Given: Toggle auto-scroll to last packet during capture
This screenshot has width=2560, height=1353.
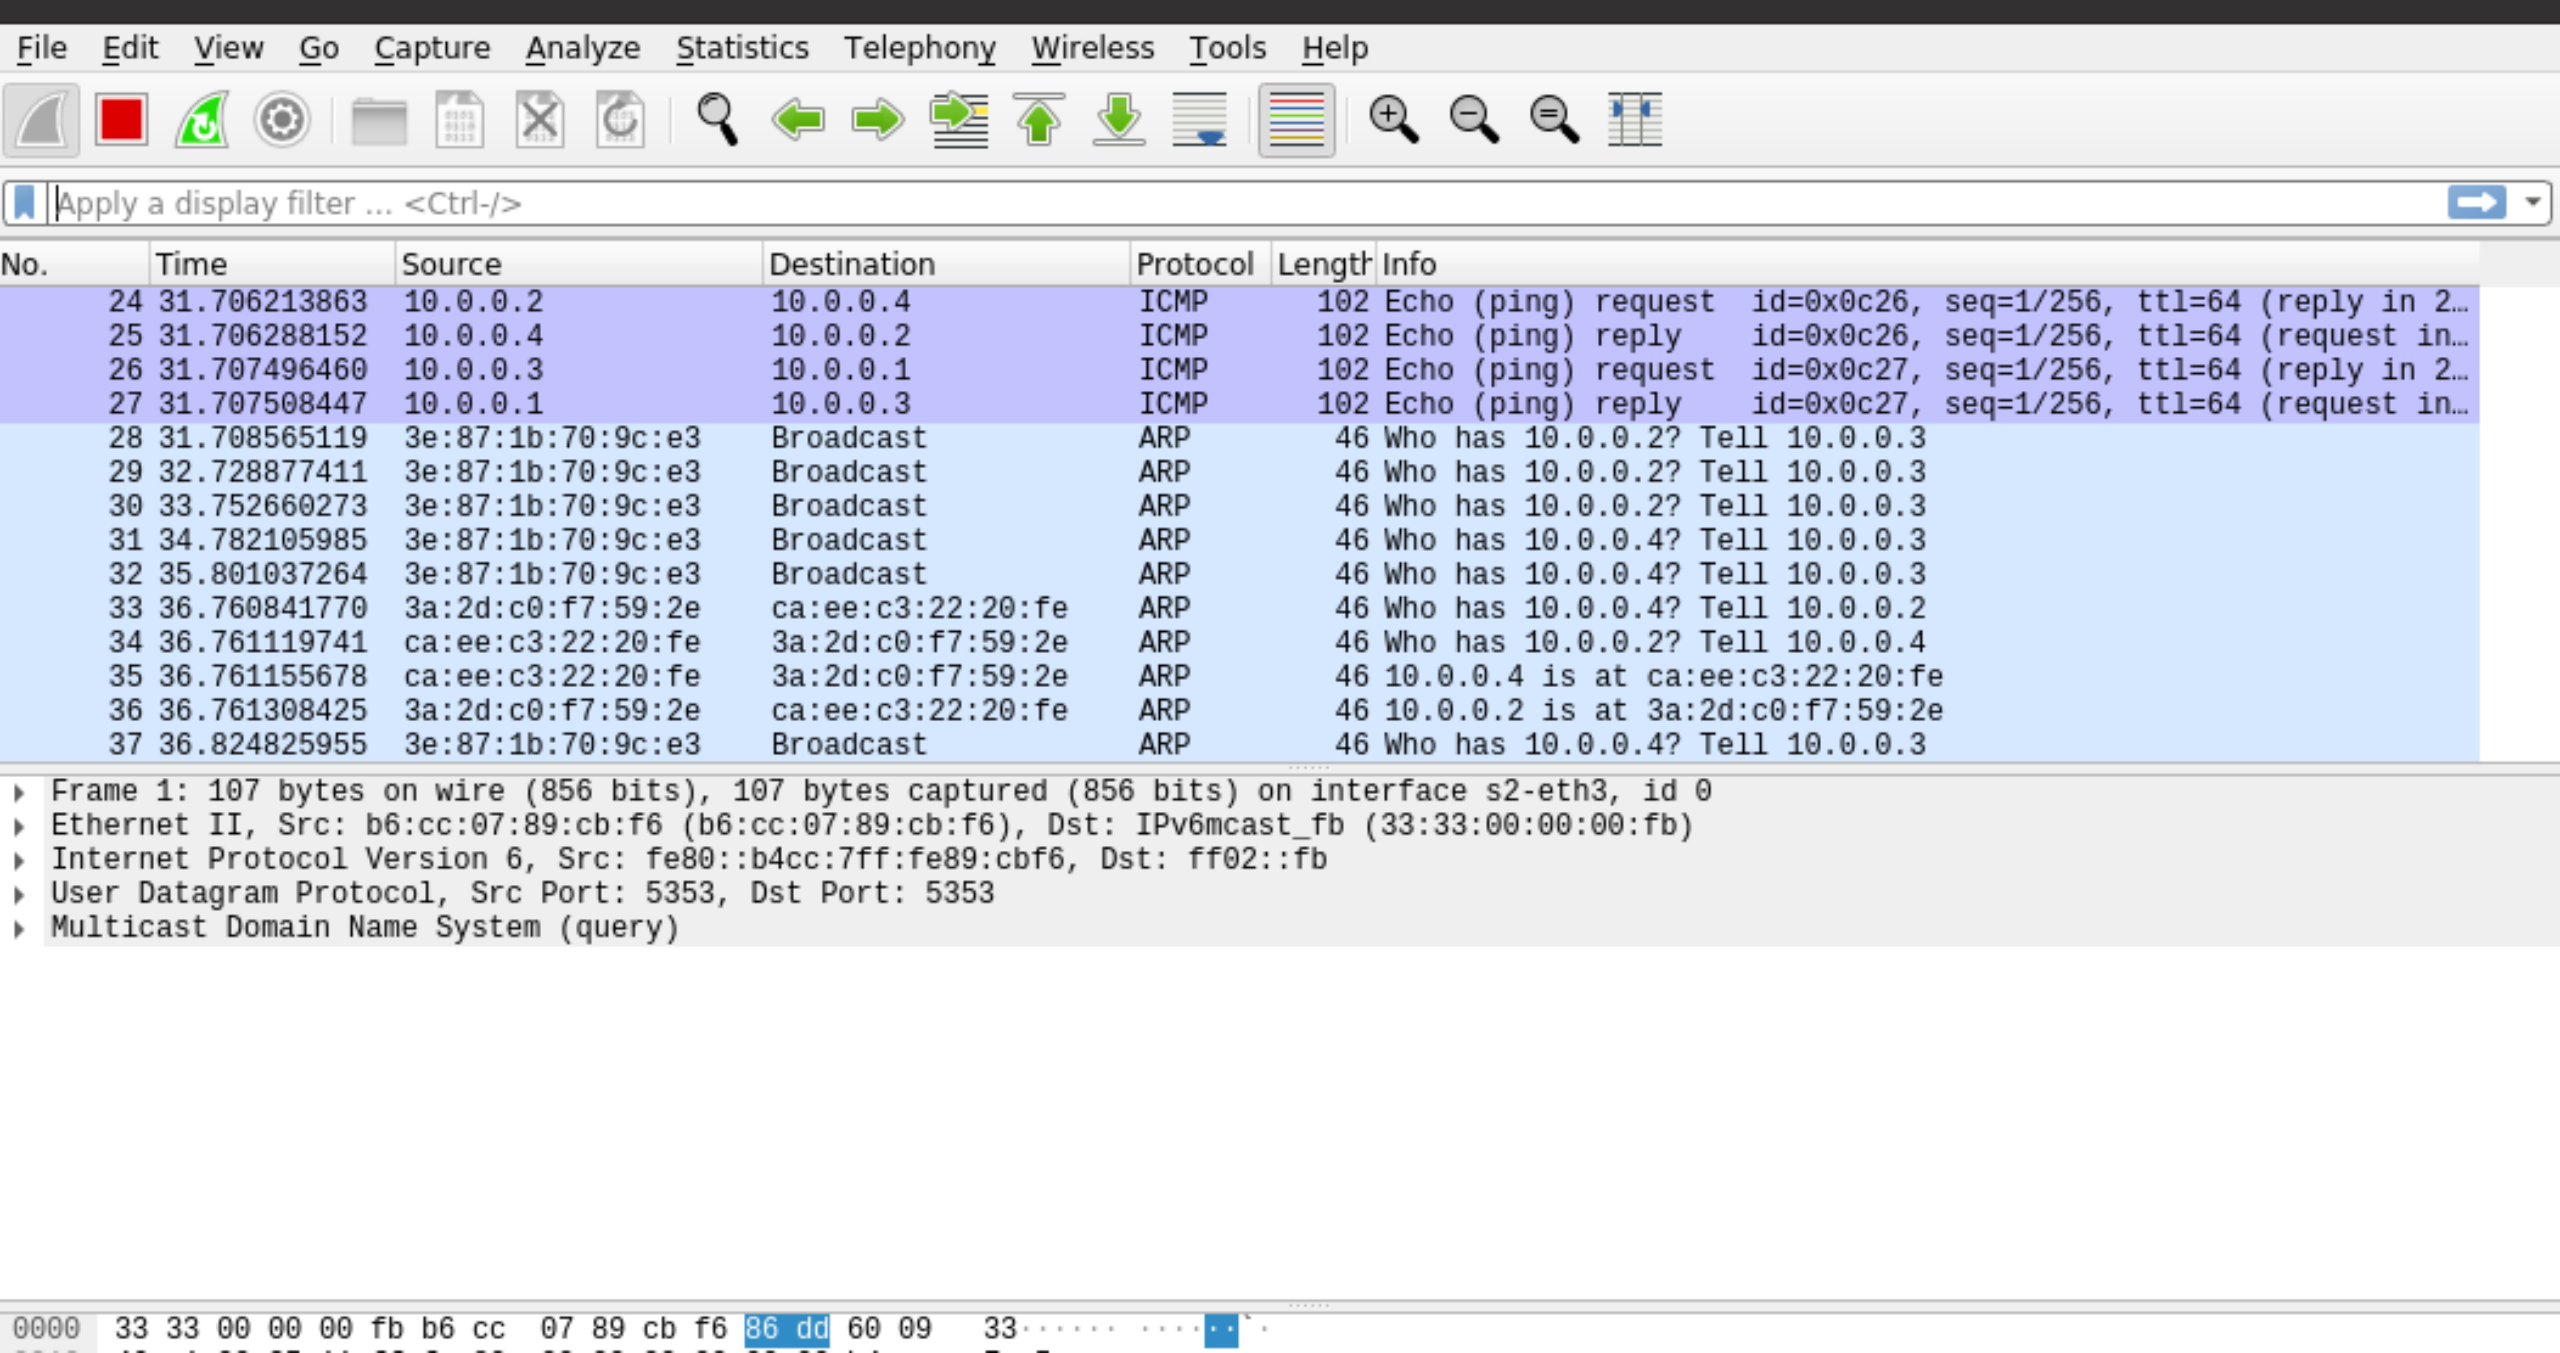Looking at the screenshot, I should pyautogui.click(x=1199, y=120).
